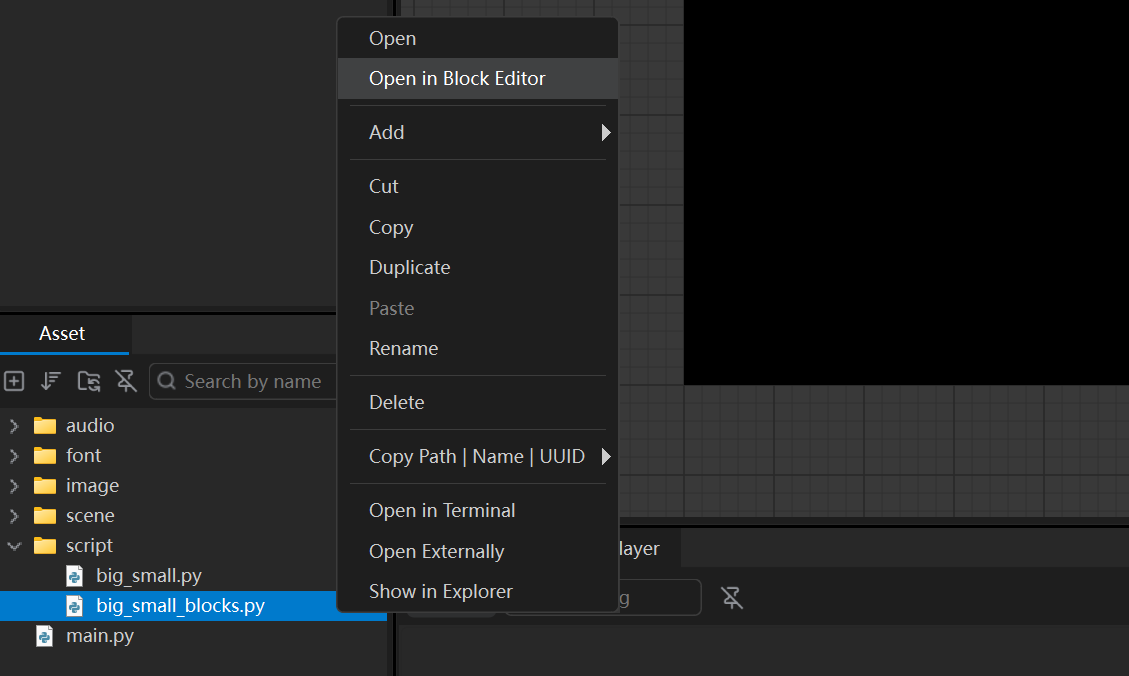1129x676 pixels.
Task: Select the script folder icon
Action: 45,546
